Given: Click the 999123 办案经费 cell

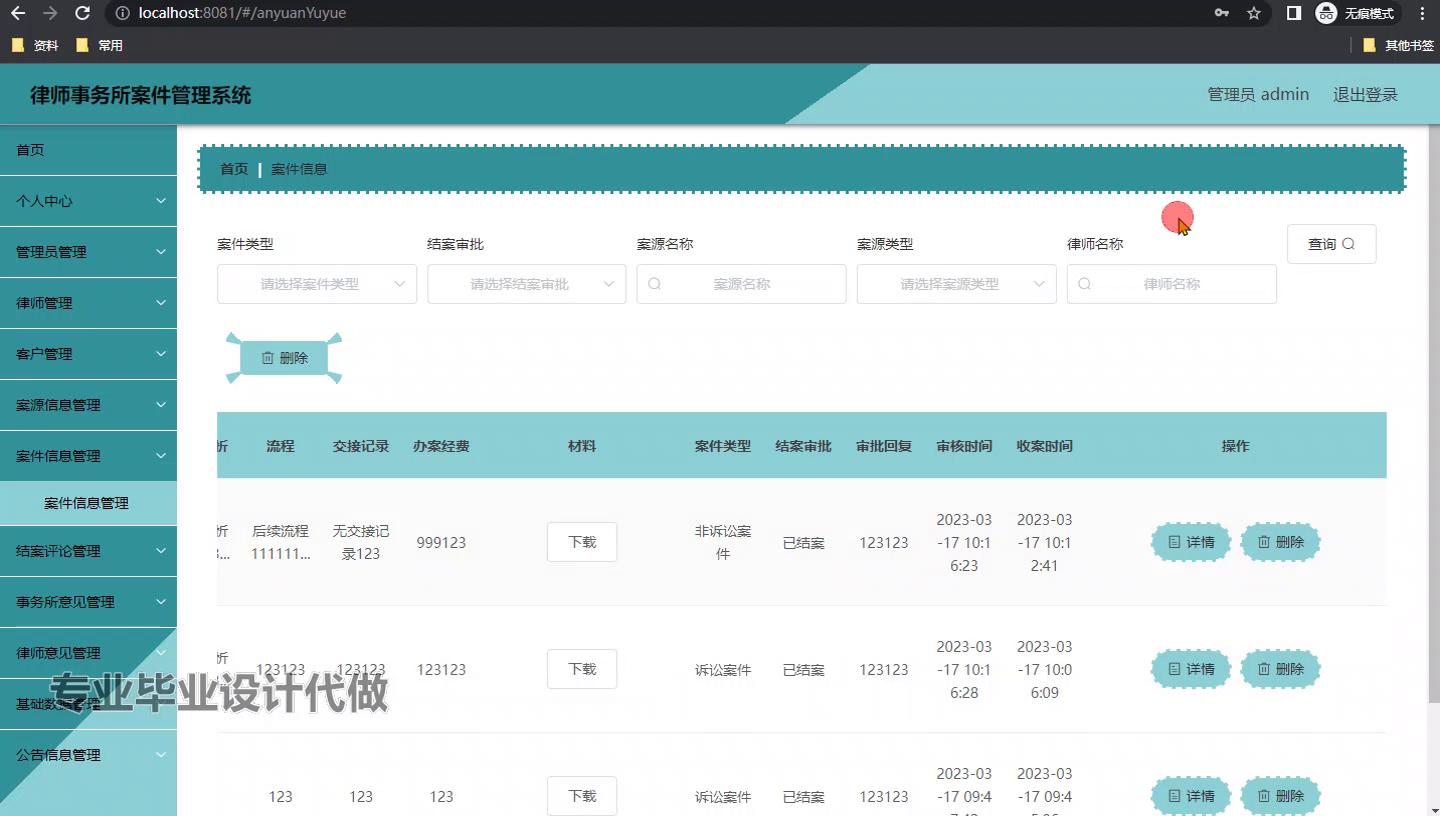Looking at the screenshot, I should pyautogui.click(x=441, y=542).
